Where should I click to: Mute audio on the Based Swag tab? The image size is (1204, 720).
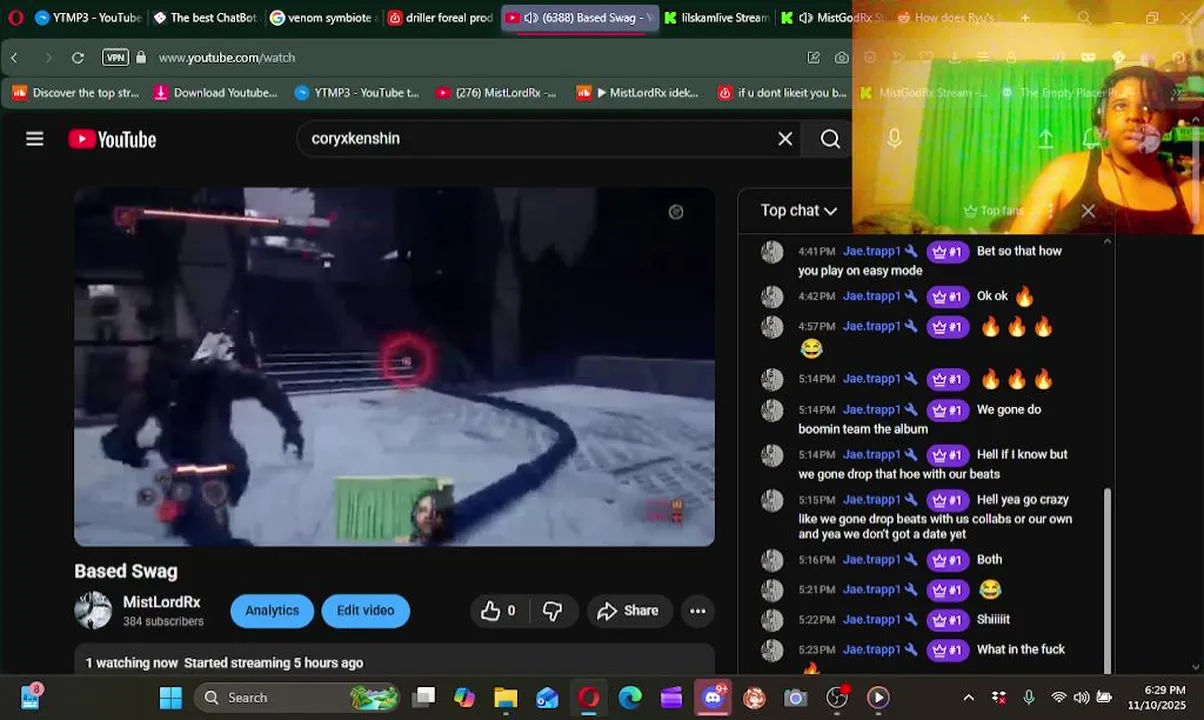click(531, 18)
